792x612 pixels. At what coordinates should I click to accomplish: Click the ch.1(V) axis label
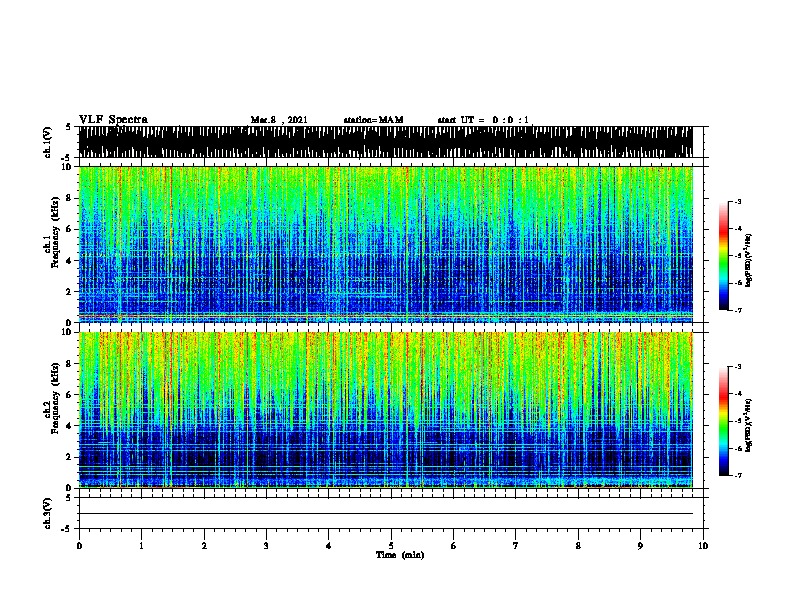coord(48,142)
